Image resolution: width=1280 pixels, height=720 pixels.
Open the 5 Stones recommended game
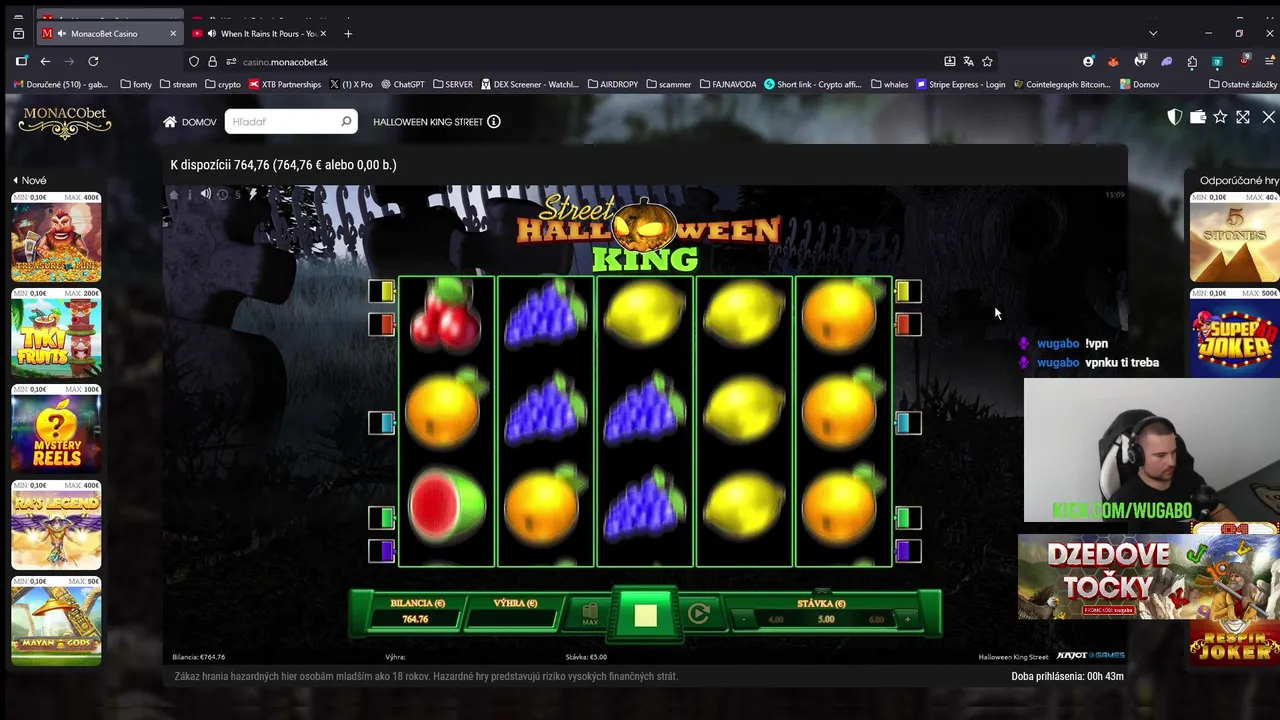pyautogui.click(x=1235, y=237)
